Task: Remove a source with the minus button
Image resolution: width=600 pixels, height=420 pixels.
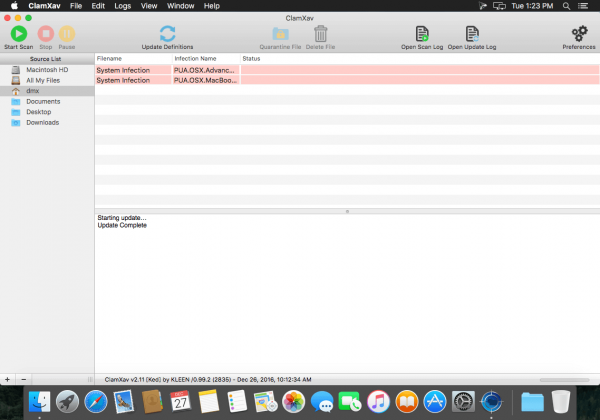Action: pos(24,379)
